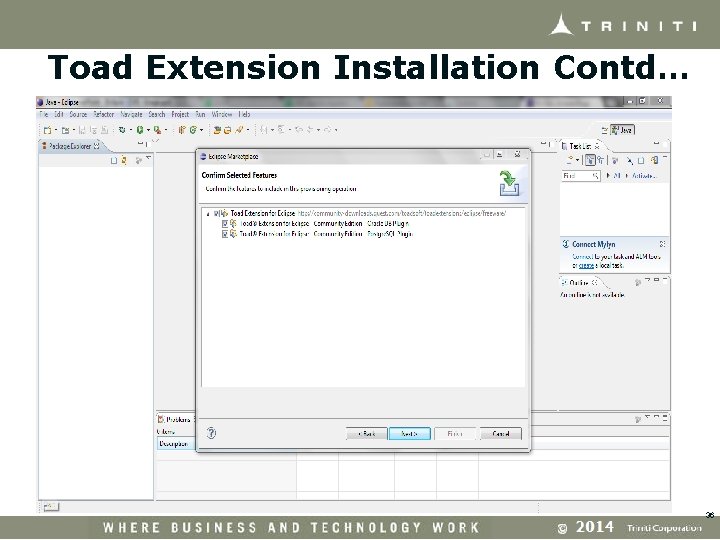Select the Task List tab
This screenshot has height=540, width=720.
click(x=581, y=146)
